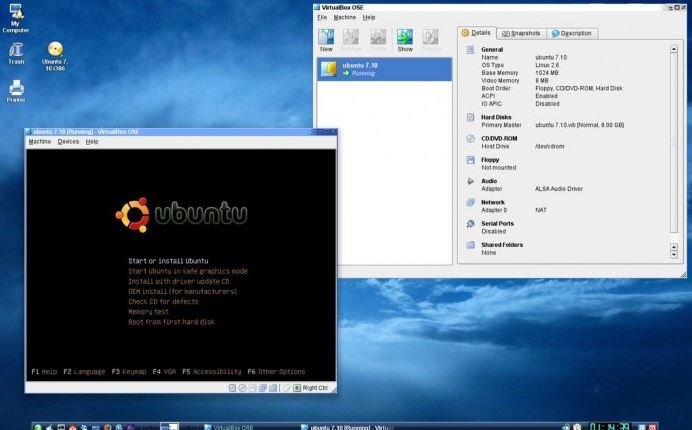Switch to the Snapshots tab
692x430 pixels.
521,34
